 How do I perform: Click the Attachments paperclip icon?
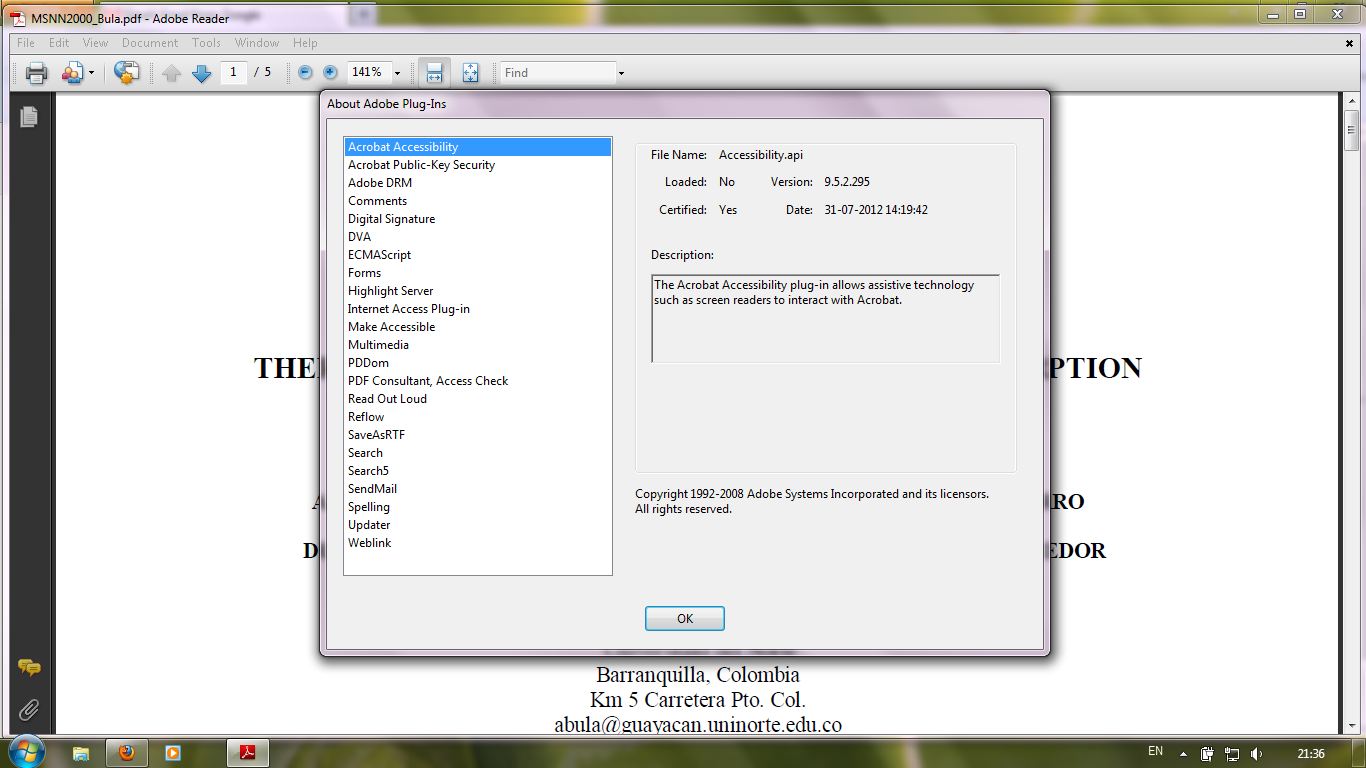pos(28,710)
